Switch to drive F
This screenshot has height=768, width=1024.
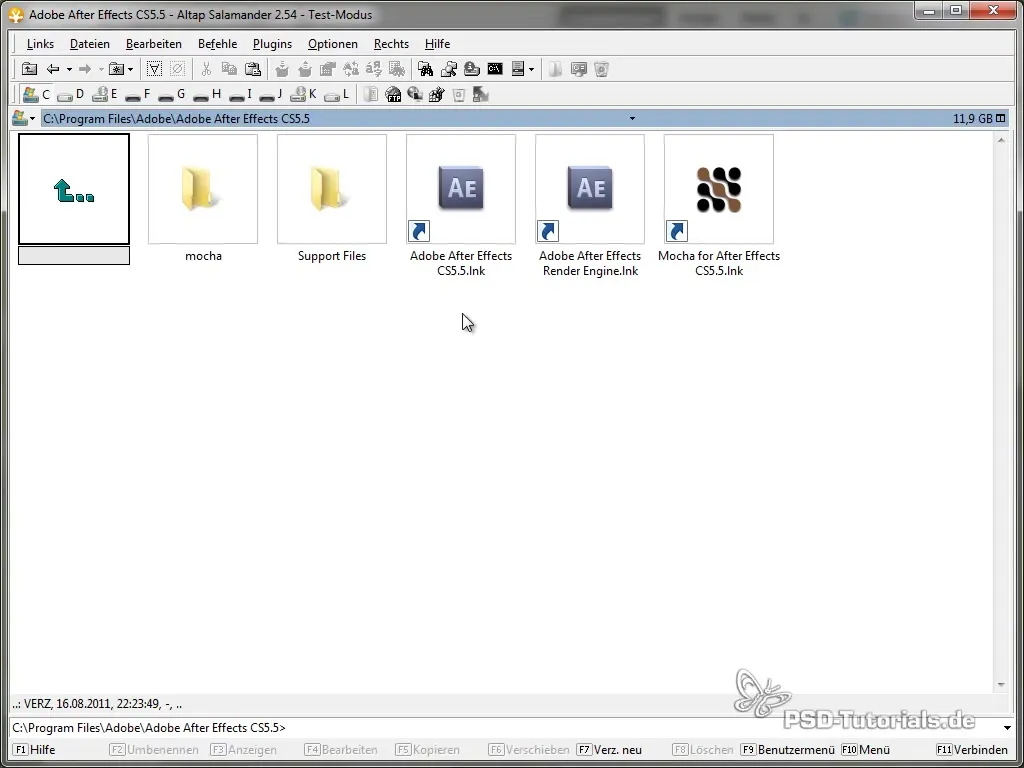point(138,95)
